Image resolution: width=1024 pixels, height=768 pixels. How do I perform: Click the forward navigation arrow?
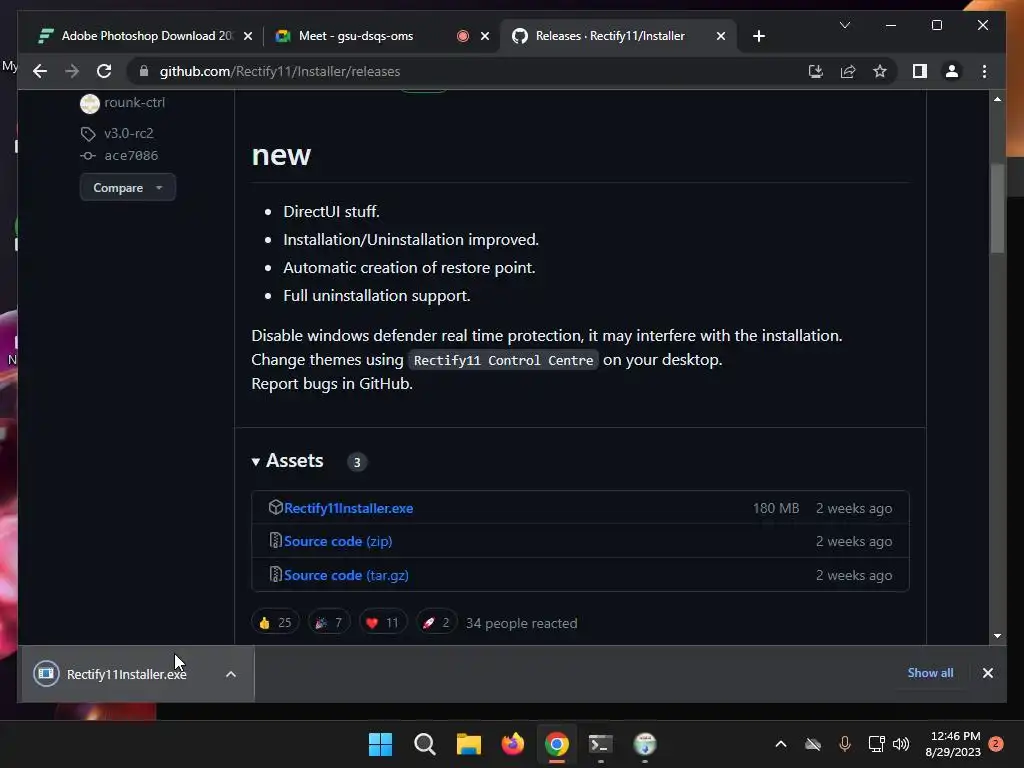coord(72,71)
